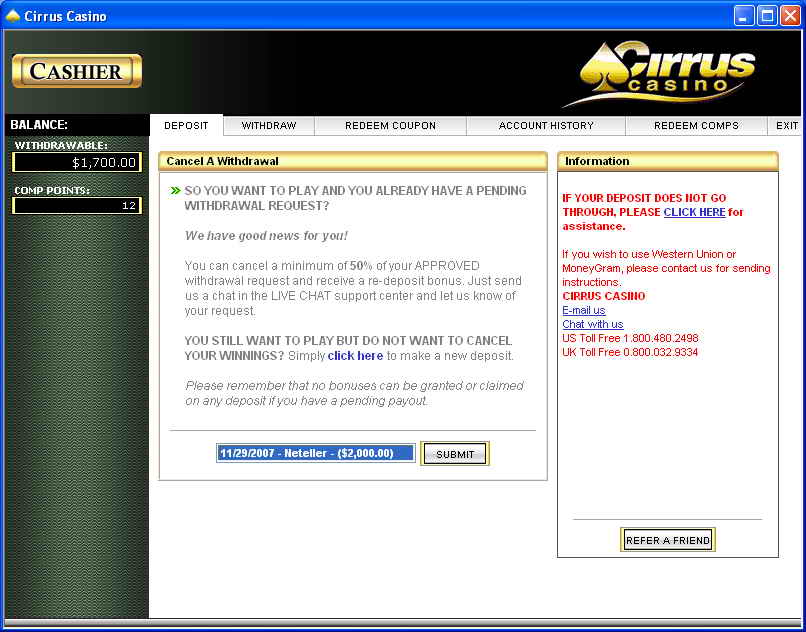Click the comp points value 12
Image resolution: width=806 pixels, height=632 pixels.
pyautogui.click(x=77, y=206)
